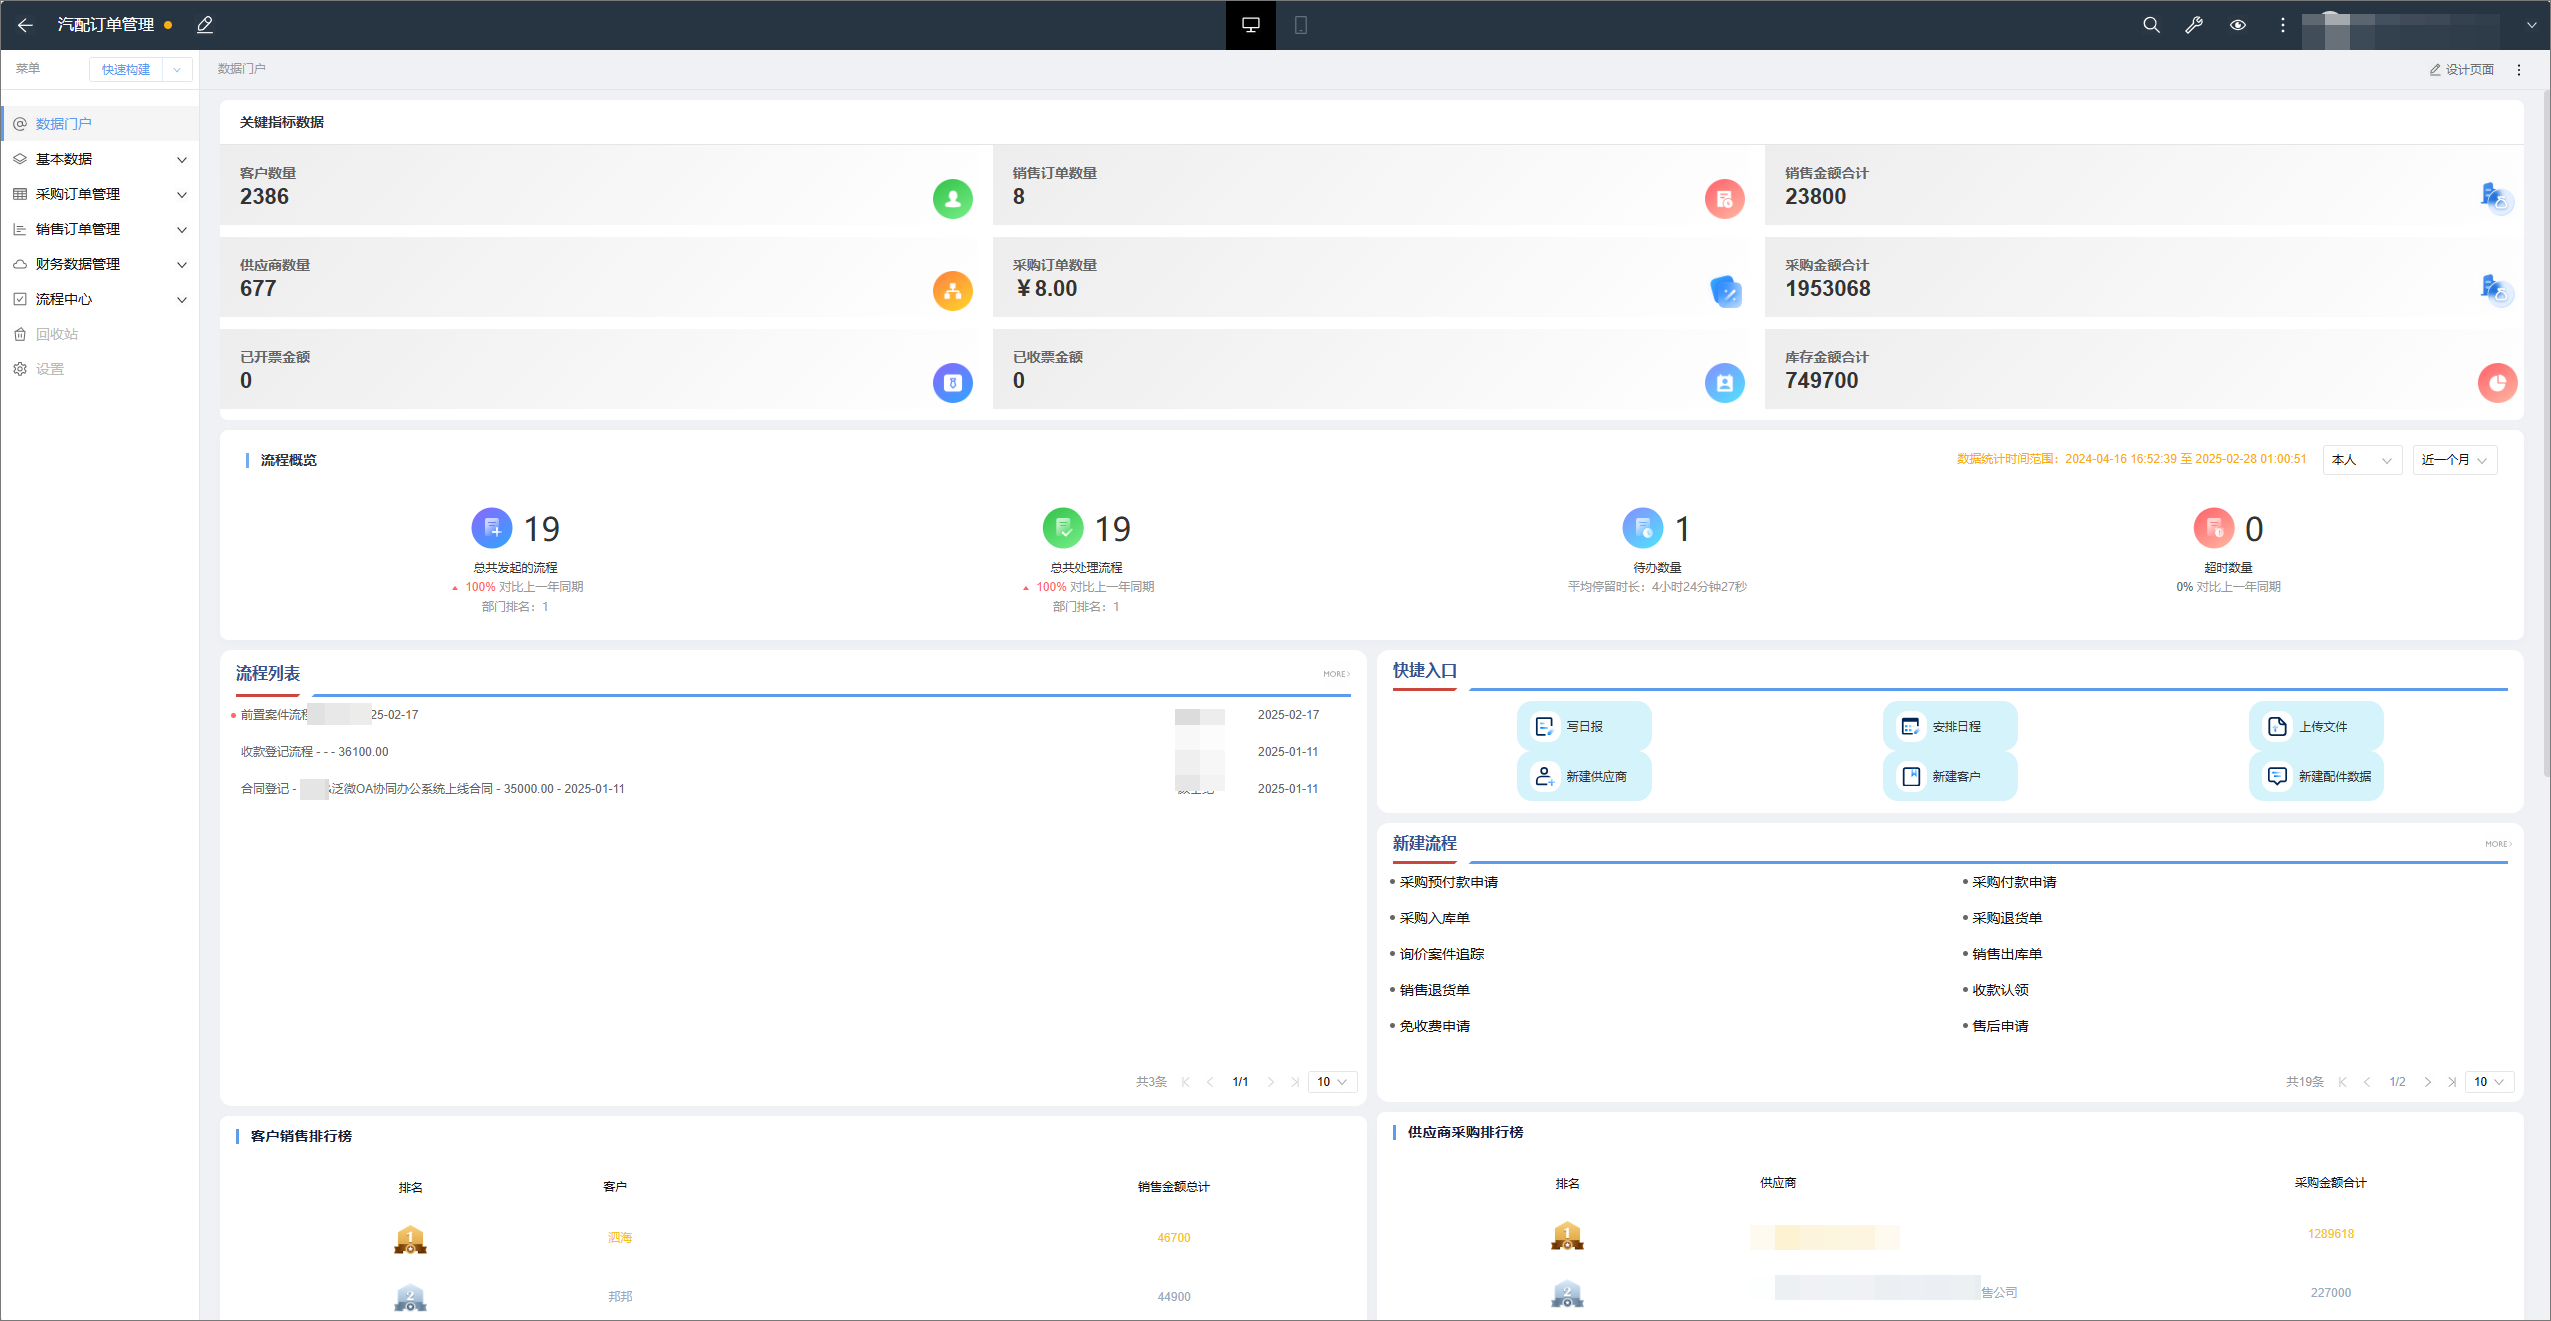This screenshot has height=1321, width=2551.
Task: Open 上传文件 quick entry
Action: pyautogui.click(x=2316, y=727)
